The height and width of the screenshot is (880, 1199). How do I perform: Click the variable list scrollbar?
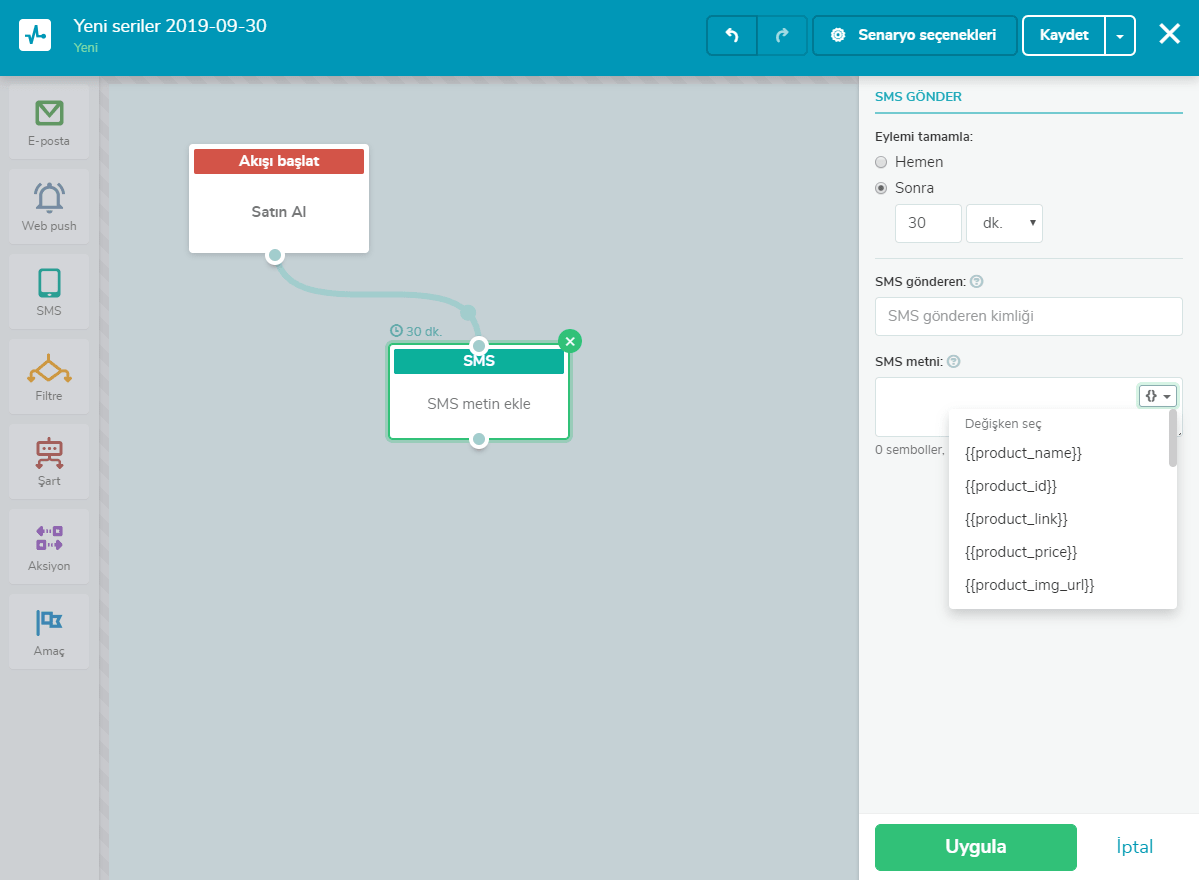pos(1173,438)
